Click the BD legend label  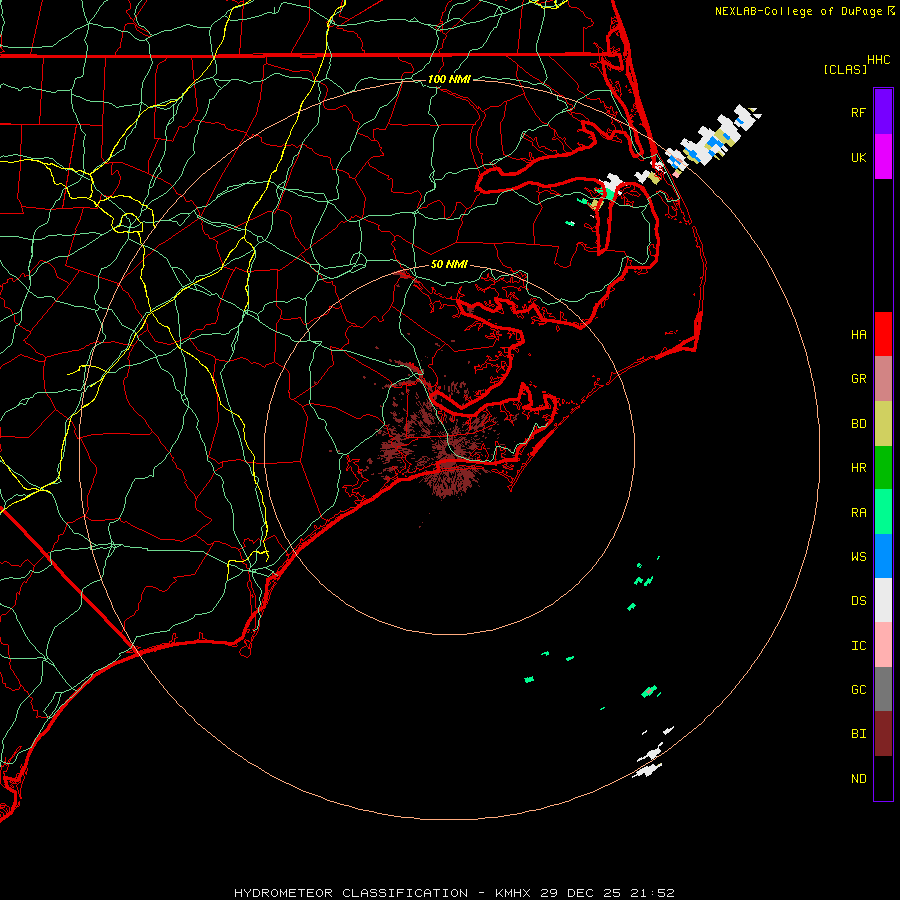click(x=858, y=424)
